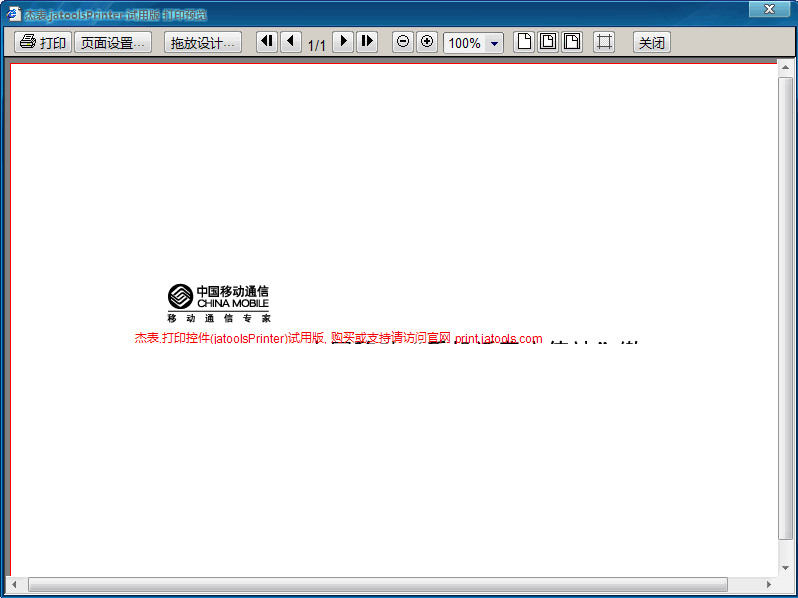The height and width of the screenshot is (598, 798).
Task: Select the single blank page view icon
Action: click(x=524, y=41)
